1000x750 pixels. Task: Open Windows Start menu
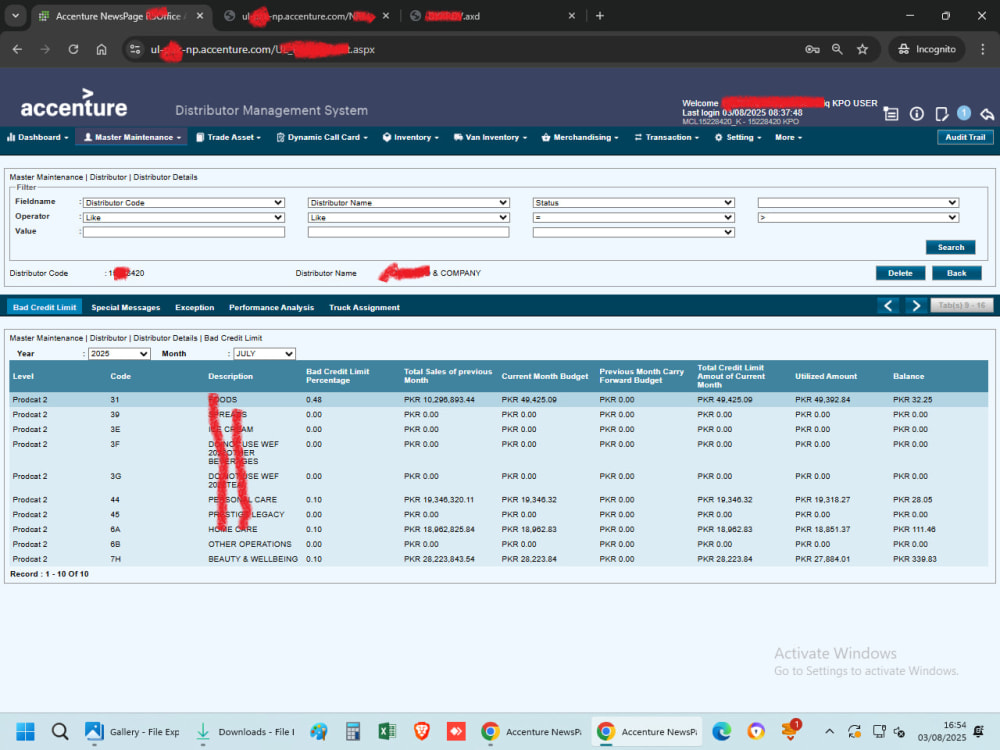(x=26, y=732)
